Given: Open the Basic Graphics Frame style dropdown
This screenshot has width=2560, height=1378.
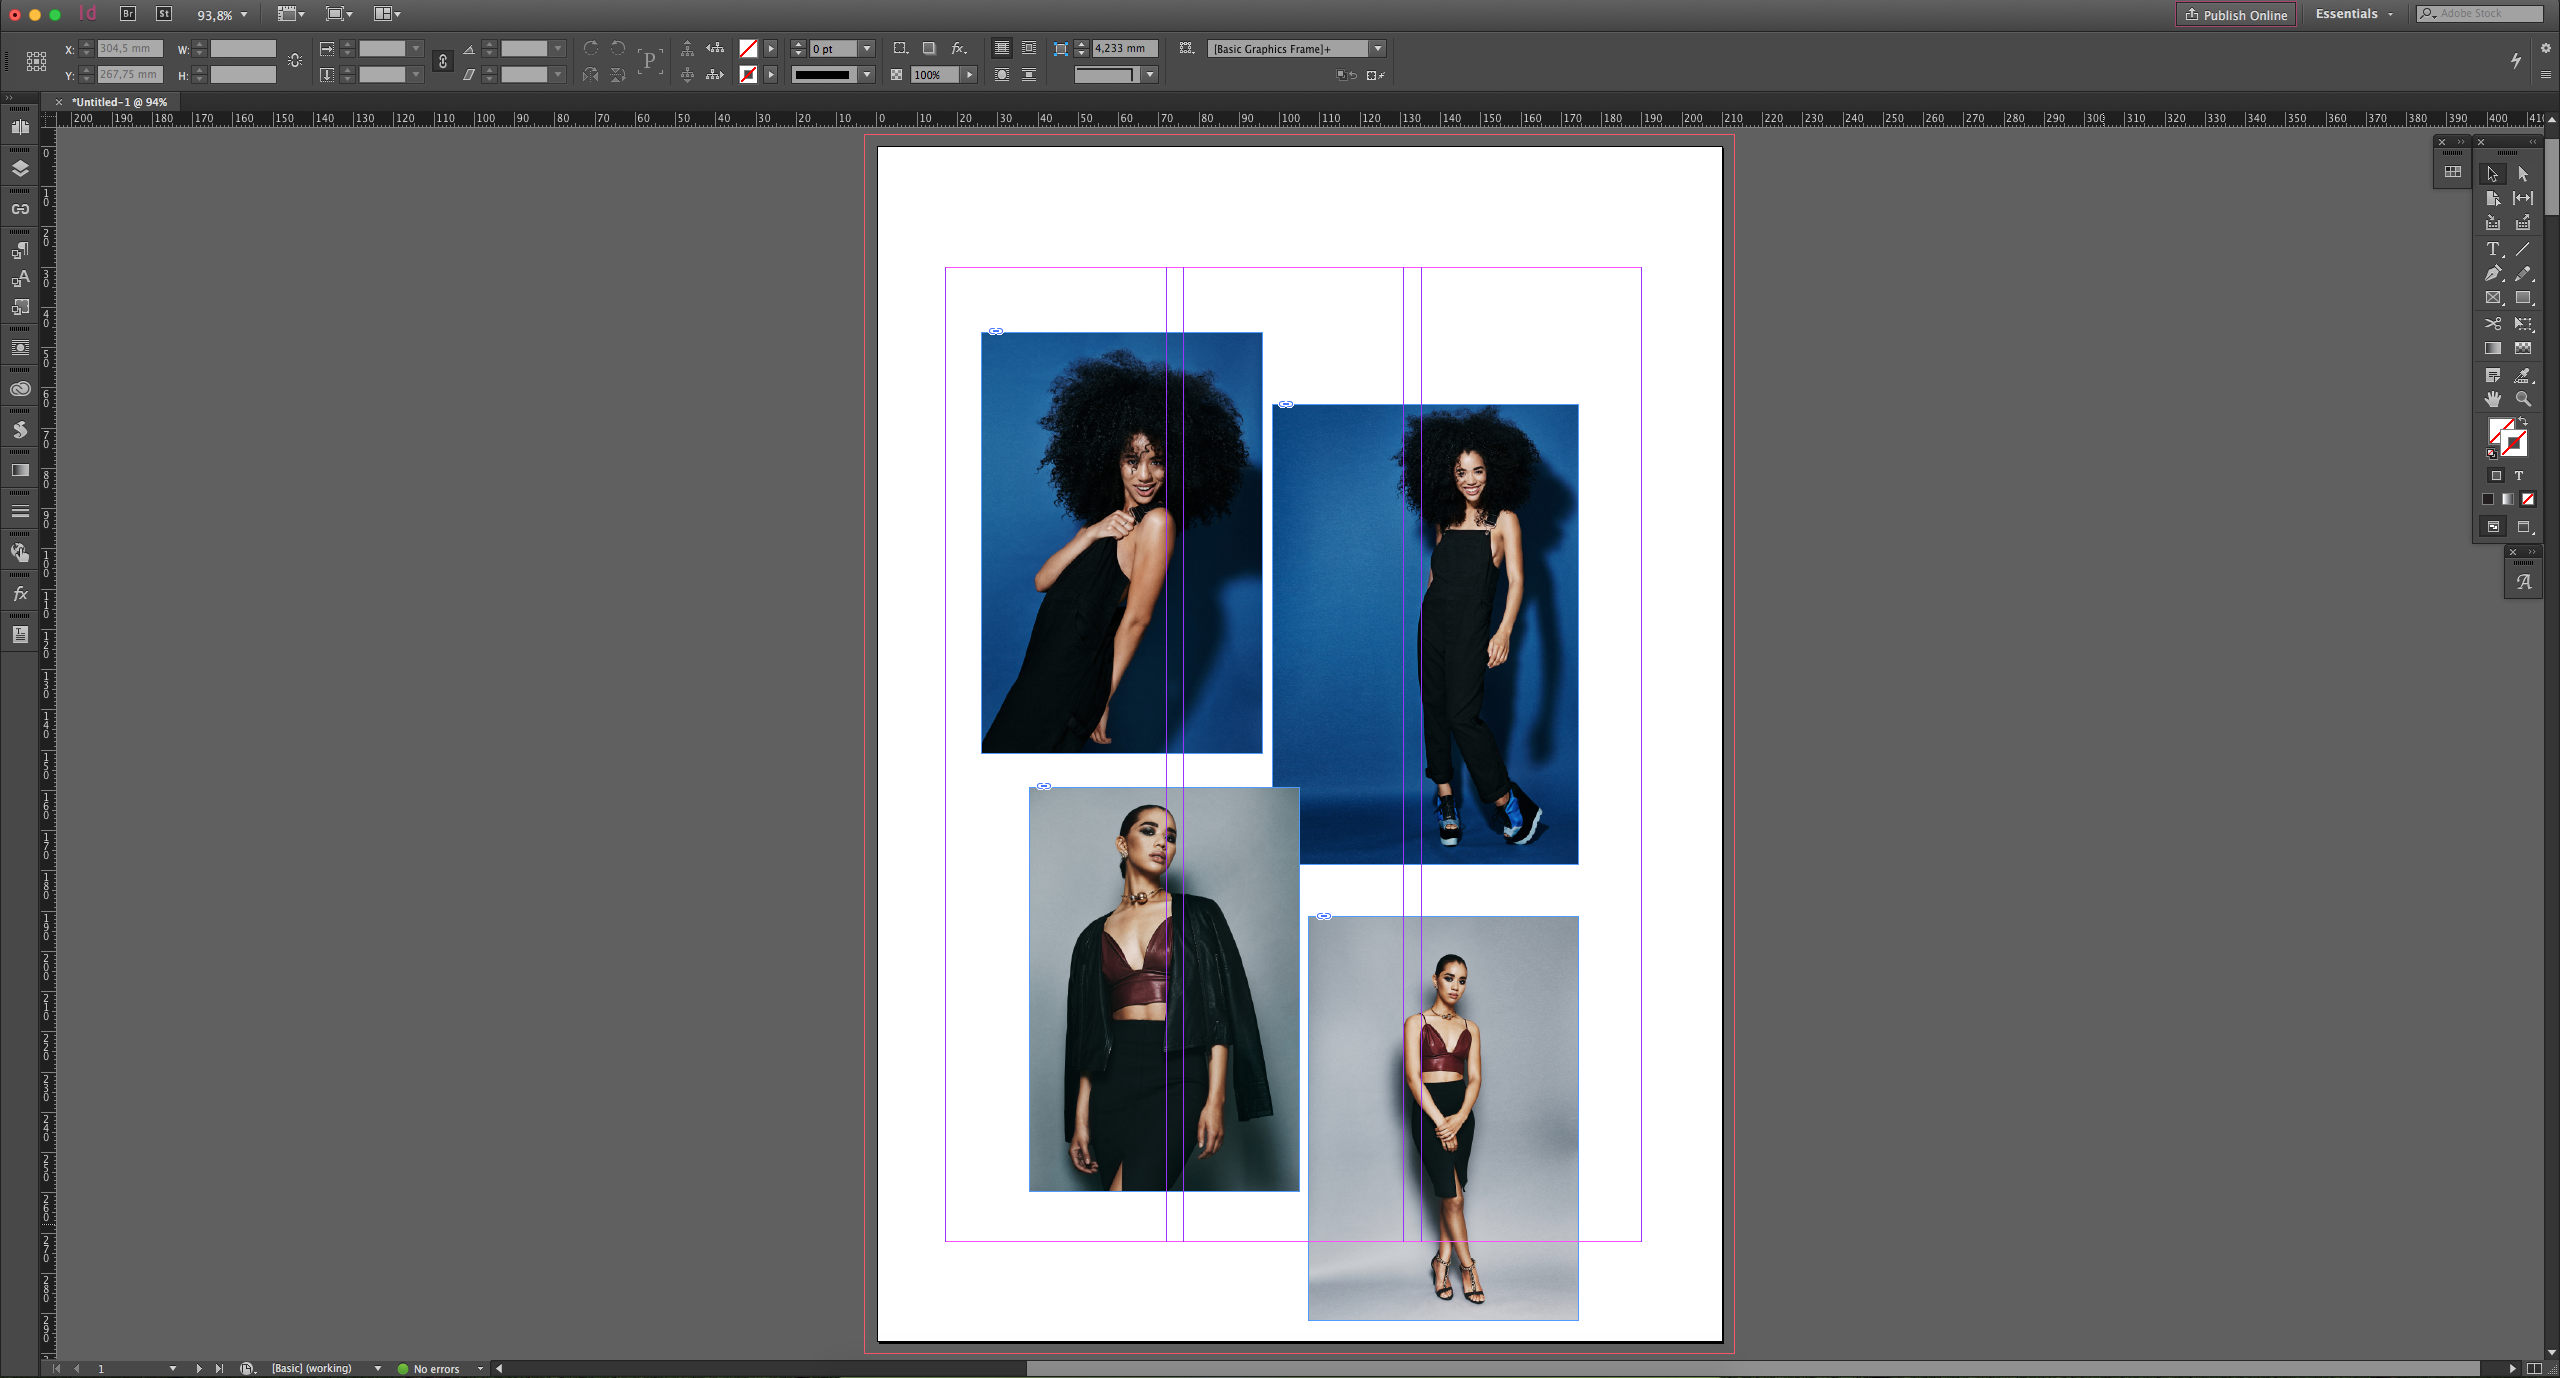Looking at the screenshot, I should tap(1378, 48).
